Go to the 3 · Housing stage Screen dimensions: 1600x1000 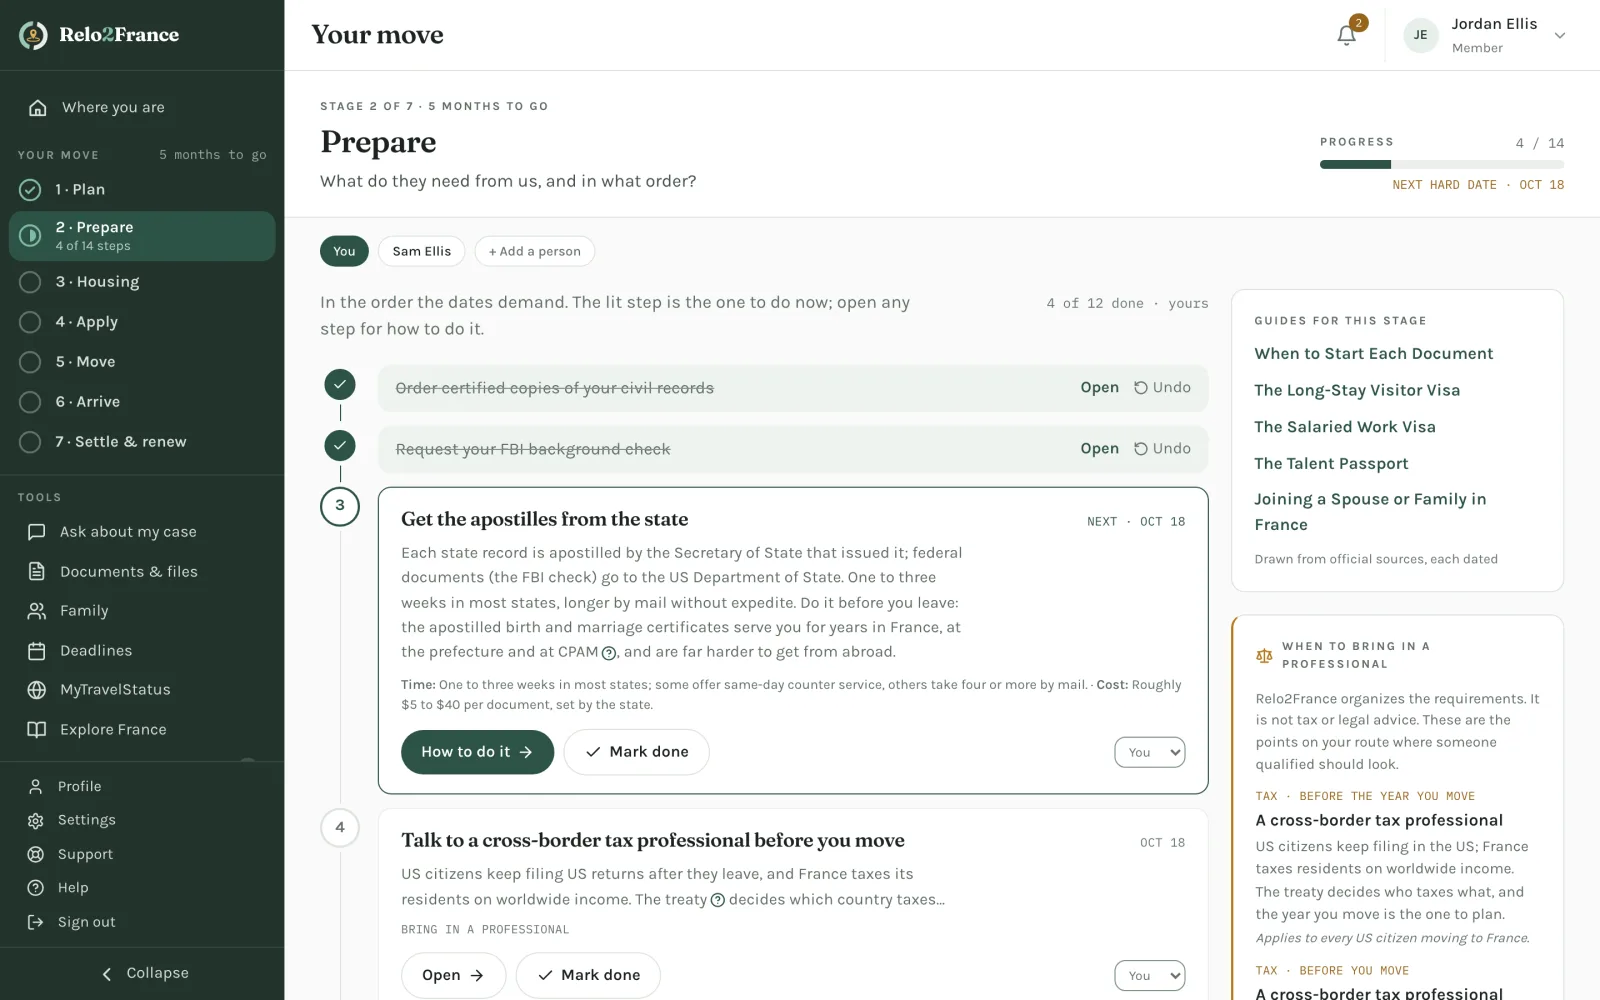tap(142, 282)
